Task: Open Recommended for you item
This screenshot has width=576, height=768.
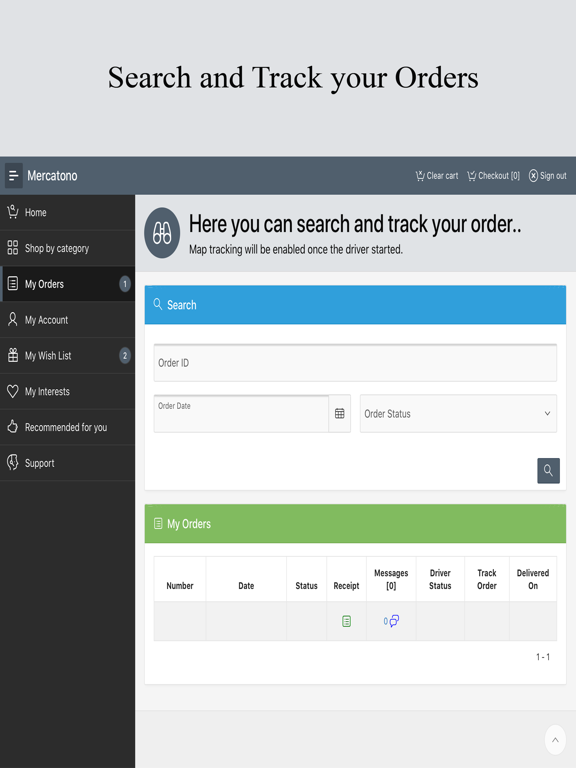Action: point(68,427)
